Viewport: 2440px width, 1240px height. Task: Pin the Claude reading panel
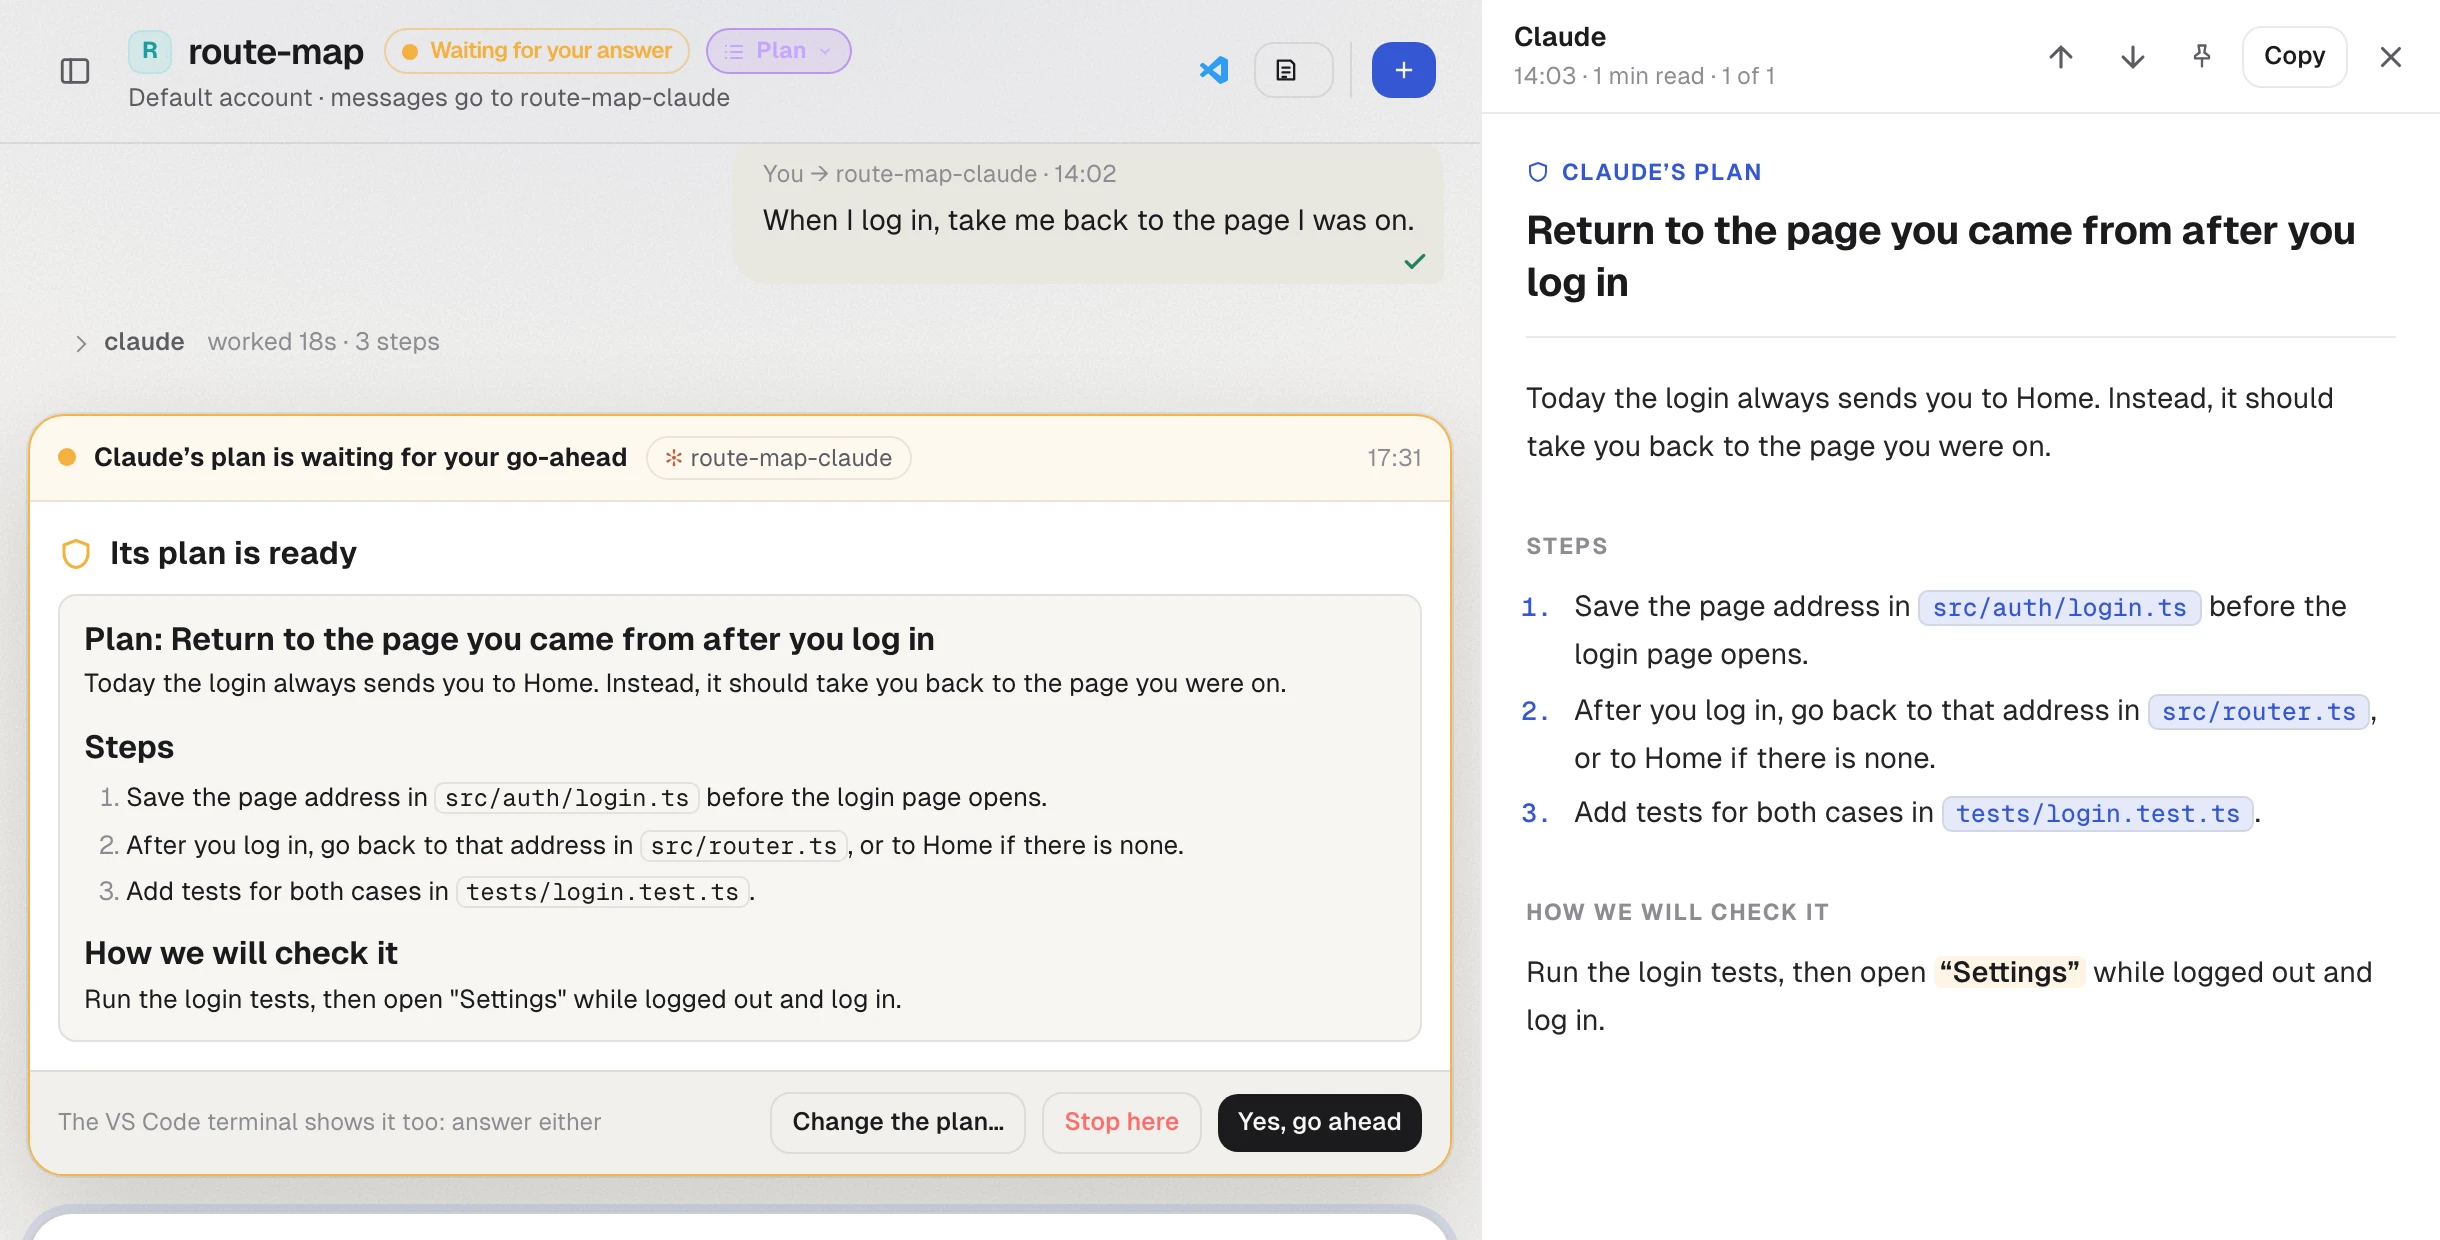2201,57
